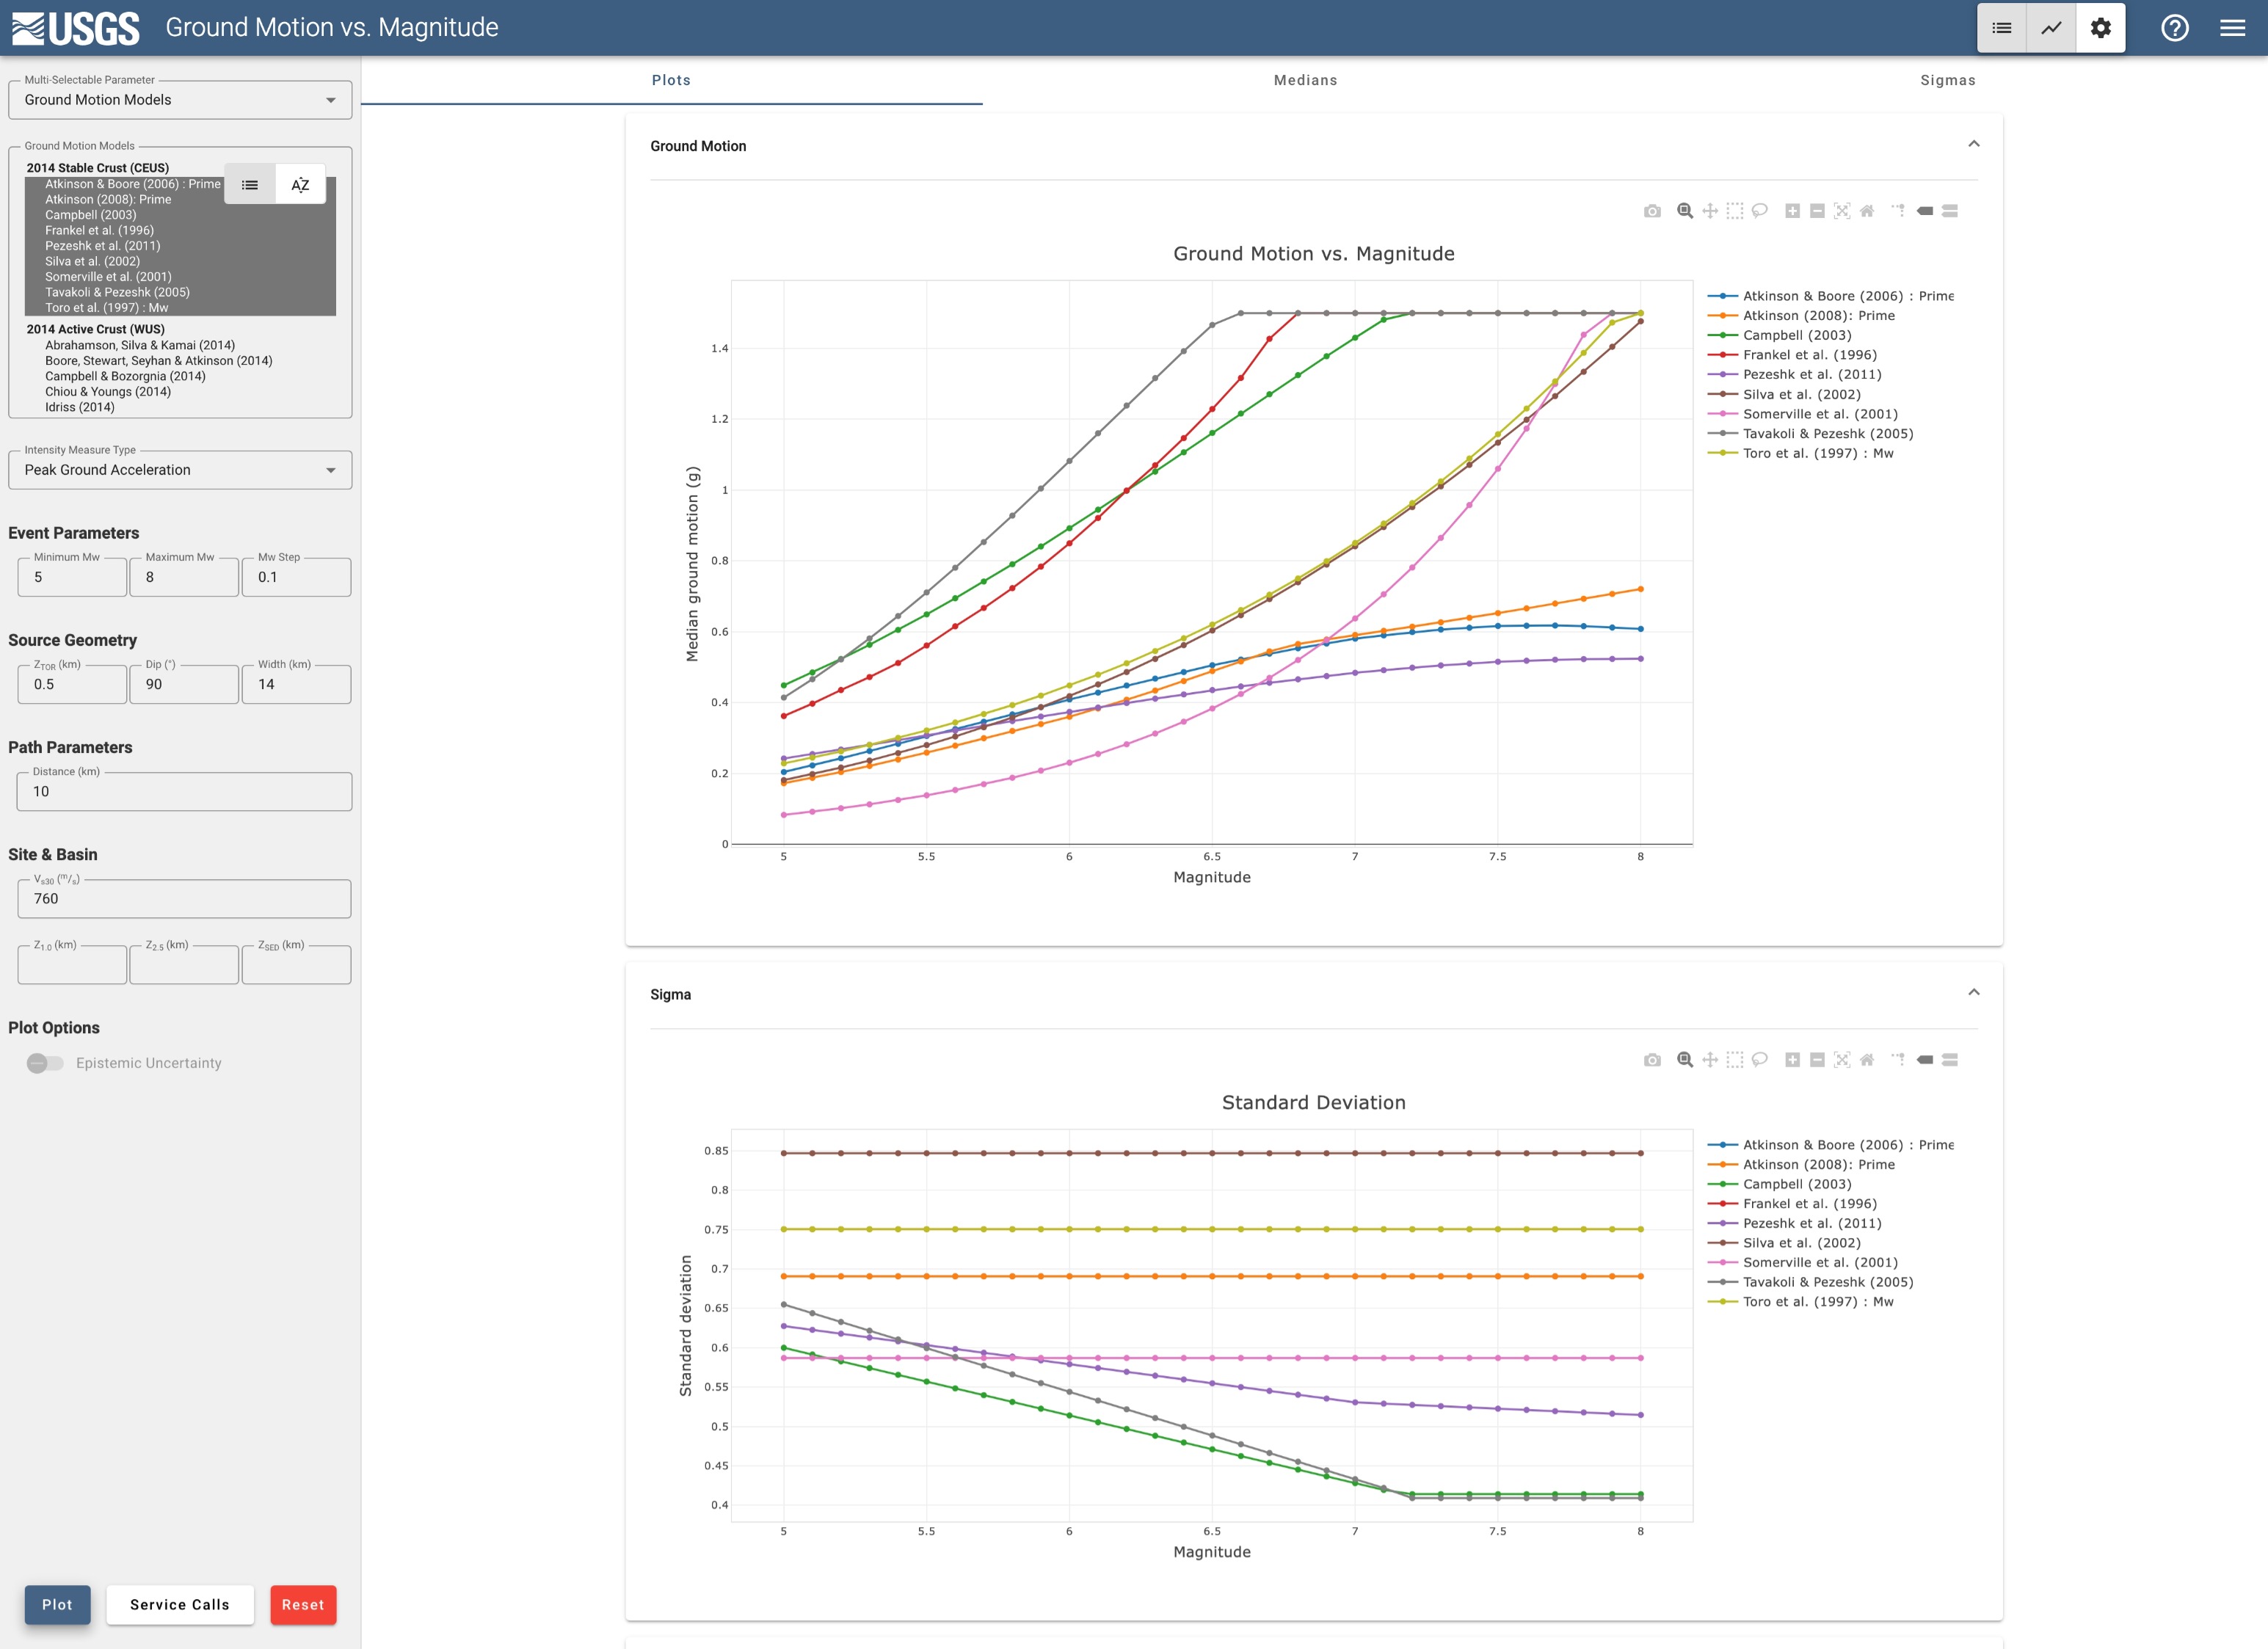Switch to the Medians tab
The width and height of the screenshot is (2268, 1649).
[1305, 80]
